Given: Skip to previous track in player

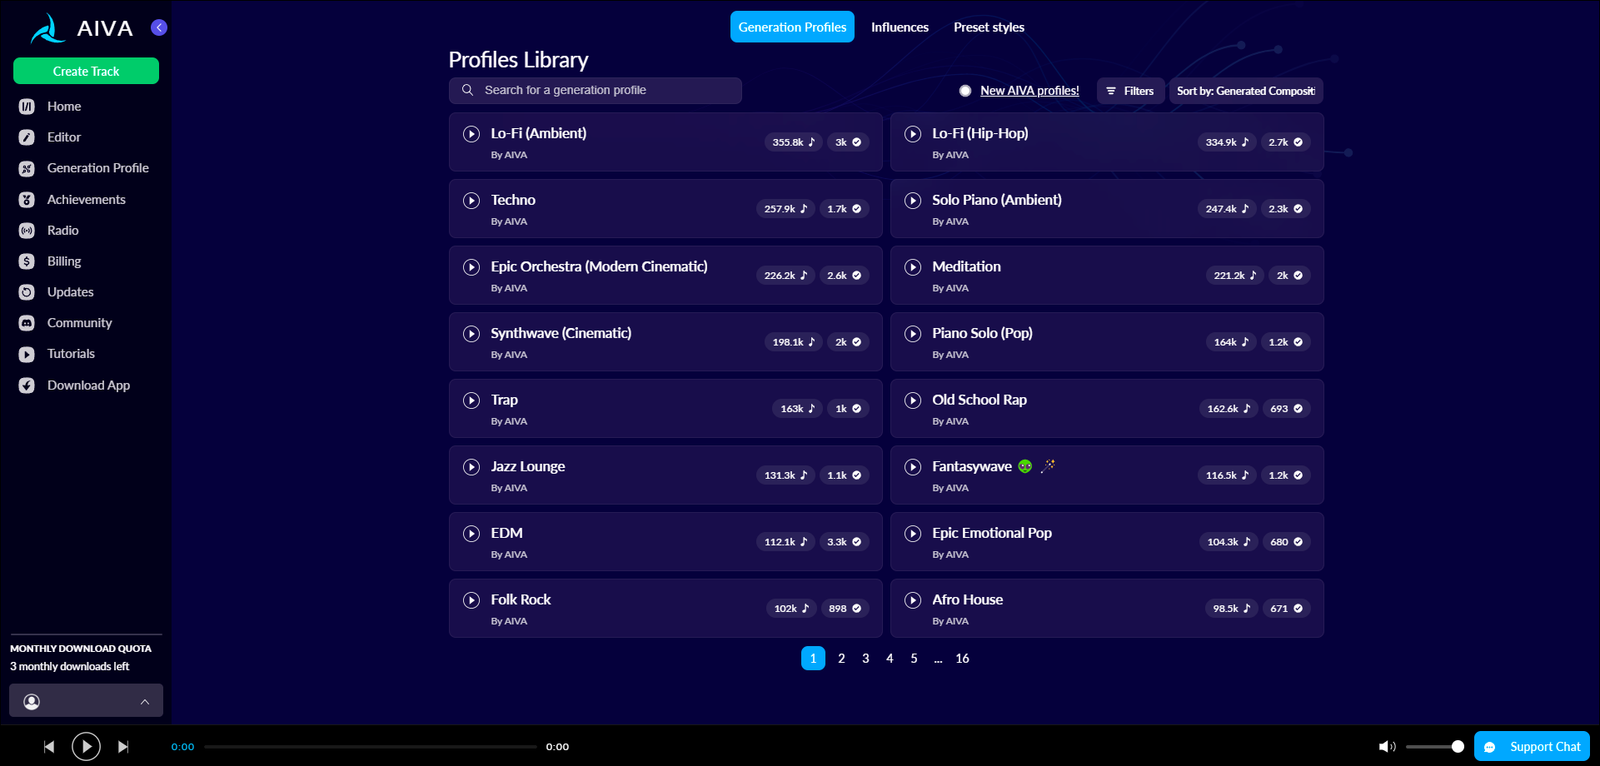Looking at the screenshot, I should 49,747.
